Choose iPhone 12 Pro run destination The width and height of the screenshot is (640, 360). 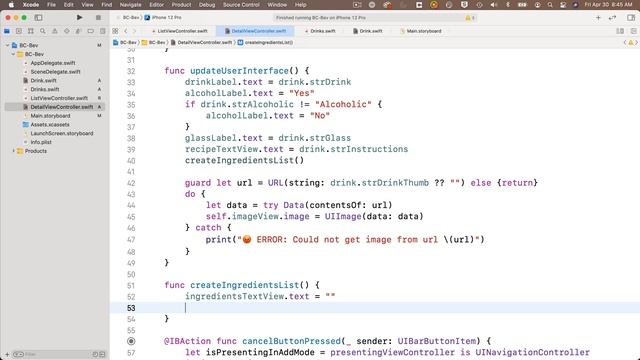pos(164,18)
